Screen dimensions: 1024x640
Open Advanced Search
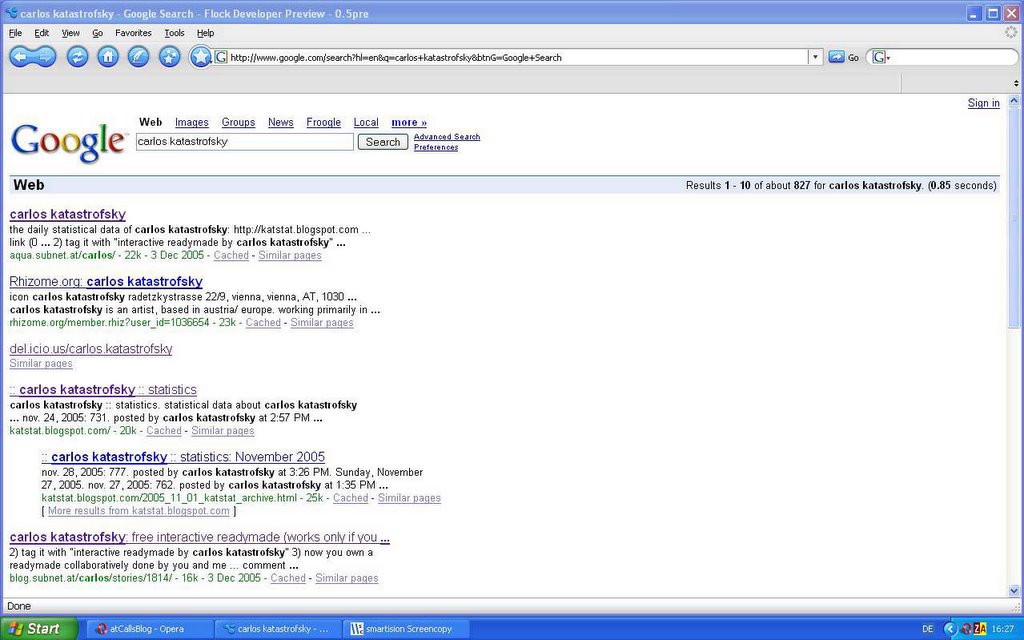tap(447, 136)
